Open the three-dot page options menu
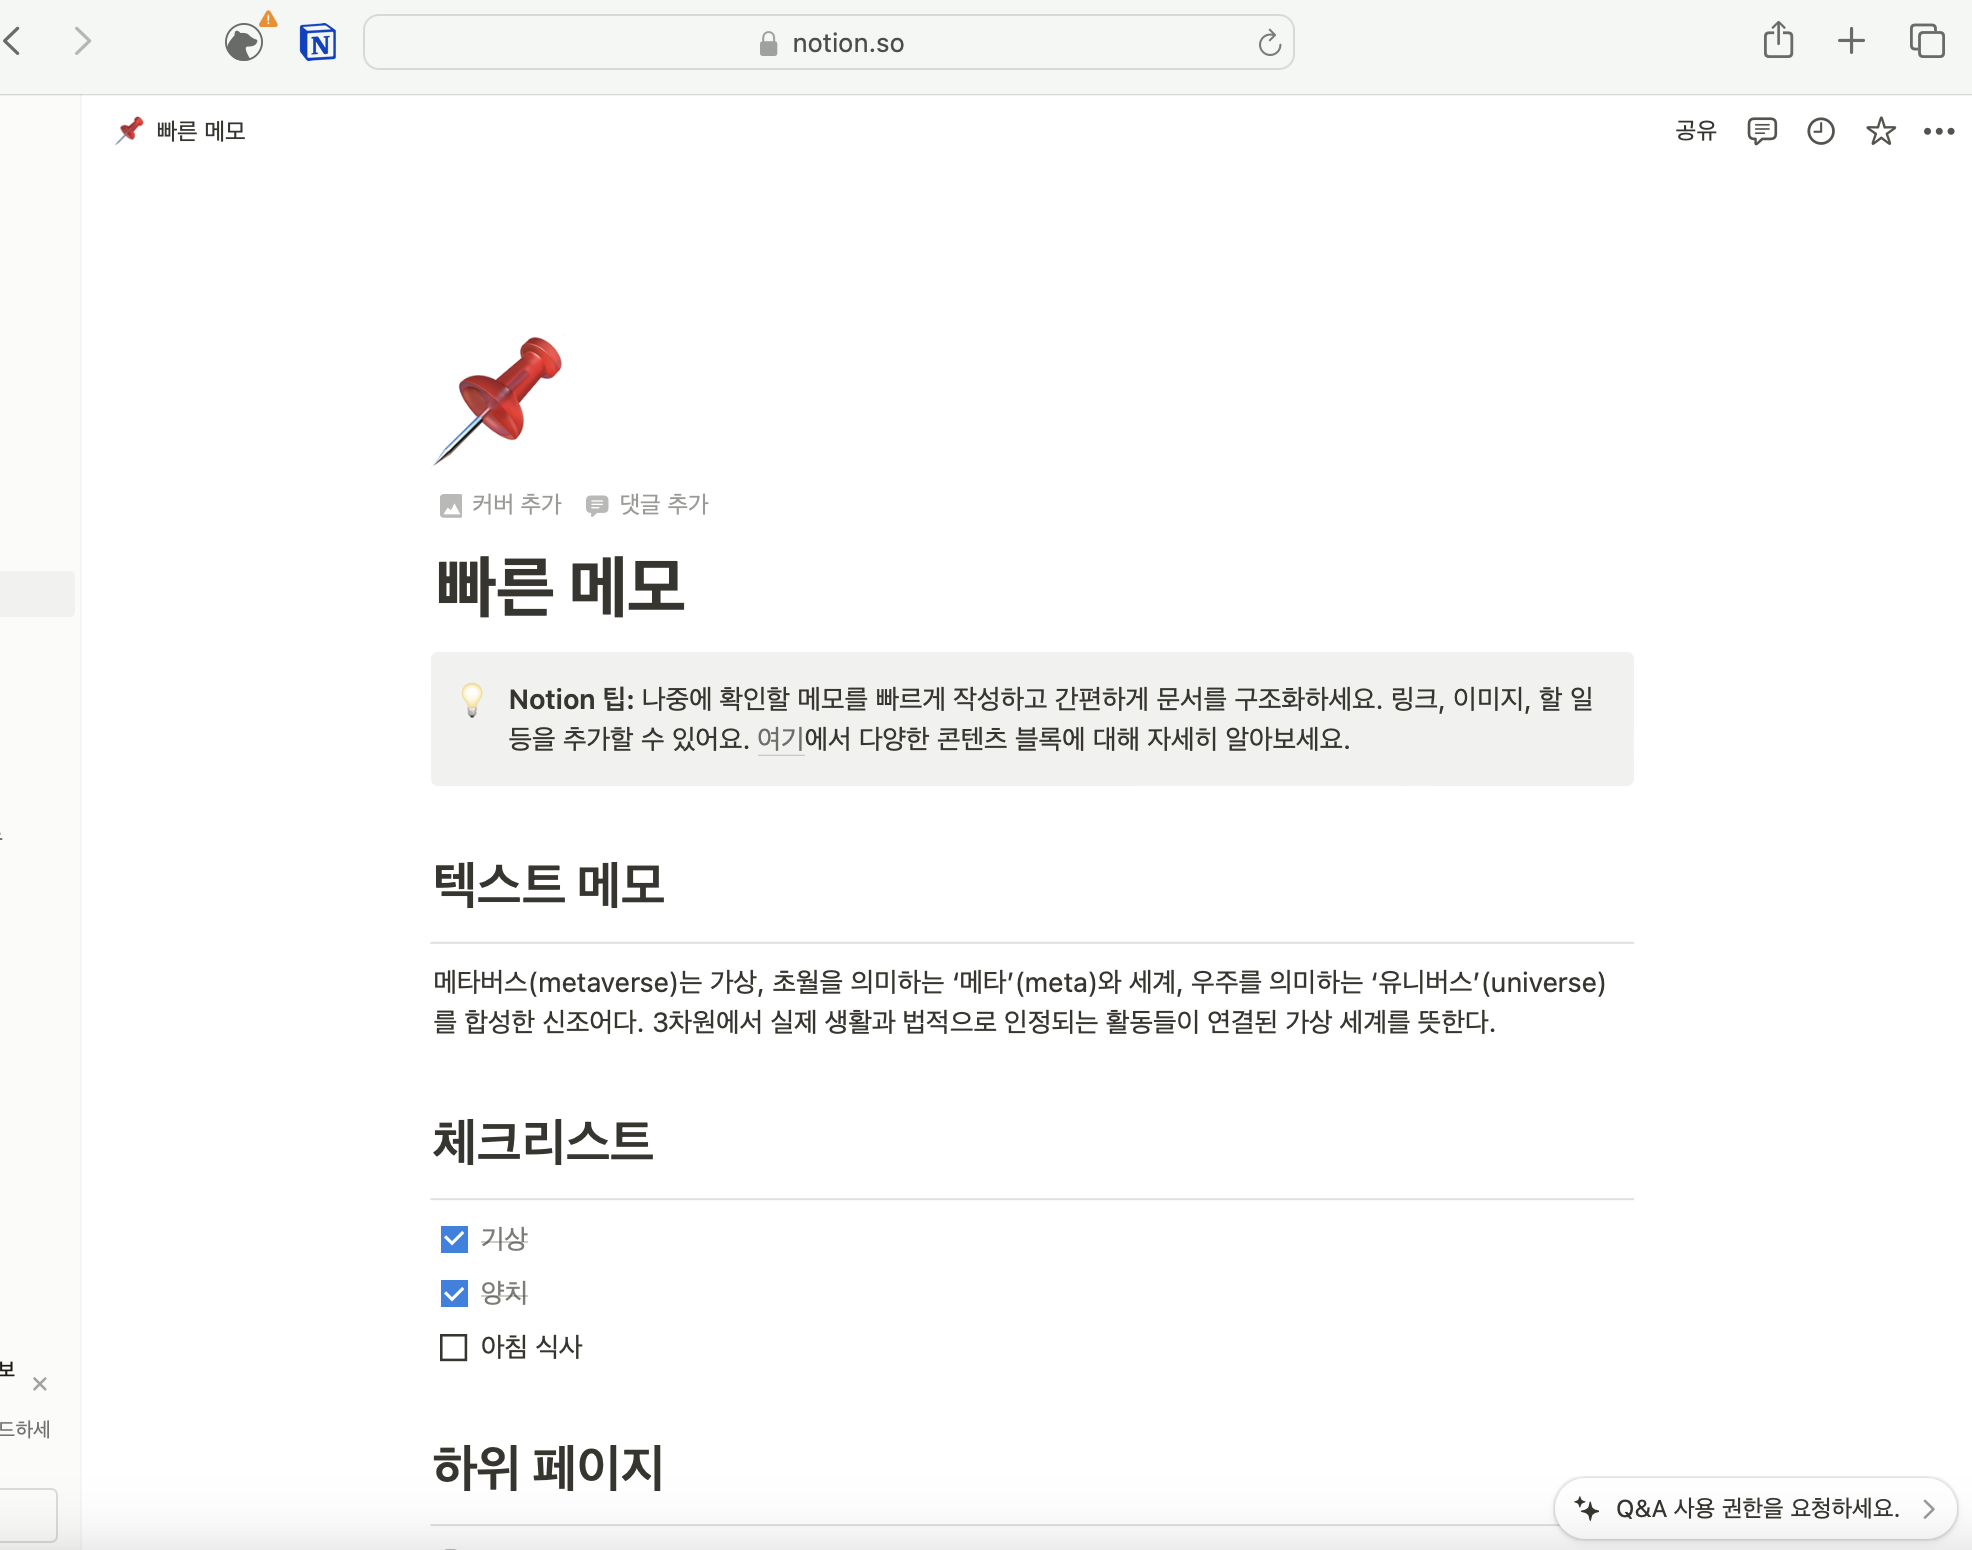The image size is (1972, 1550). (x=1938, y=131)
